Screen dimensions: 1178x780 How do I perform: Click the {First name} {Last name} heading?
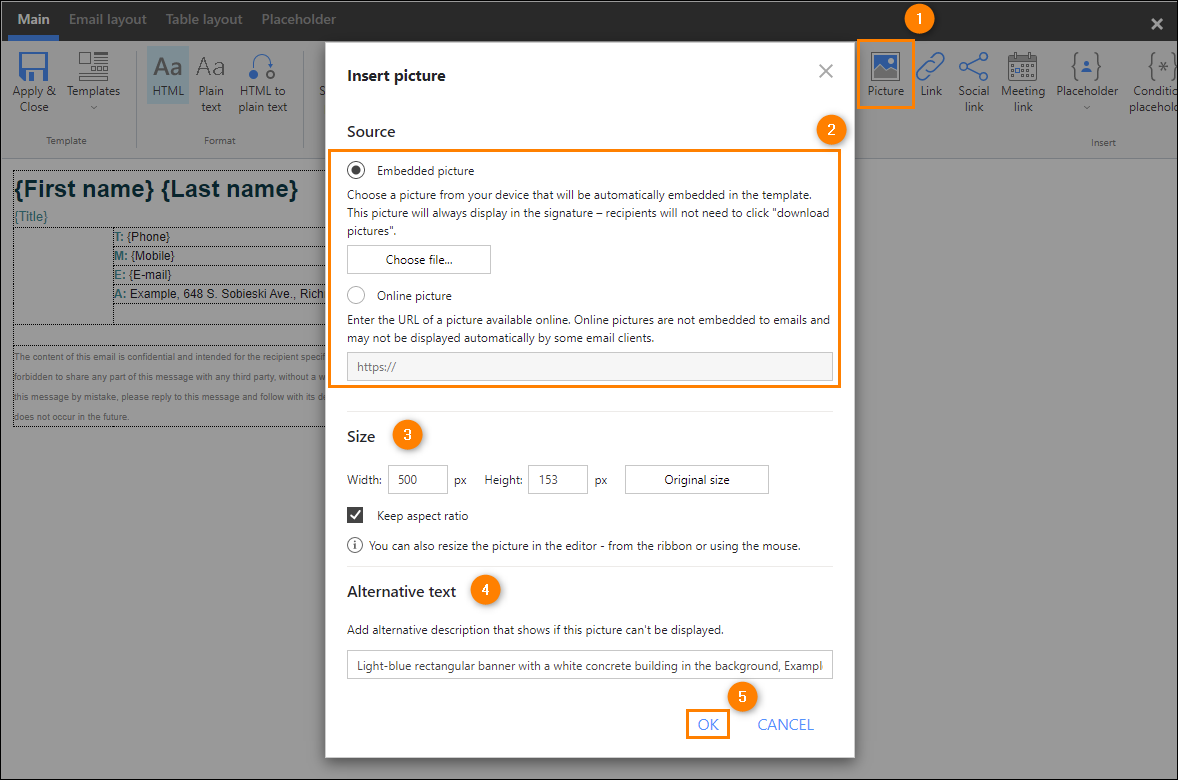(x=156, y=189)
